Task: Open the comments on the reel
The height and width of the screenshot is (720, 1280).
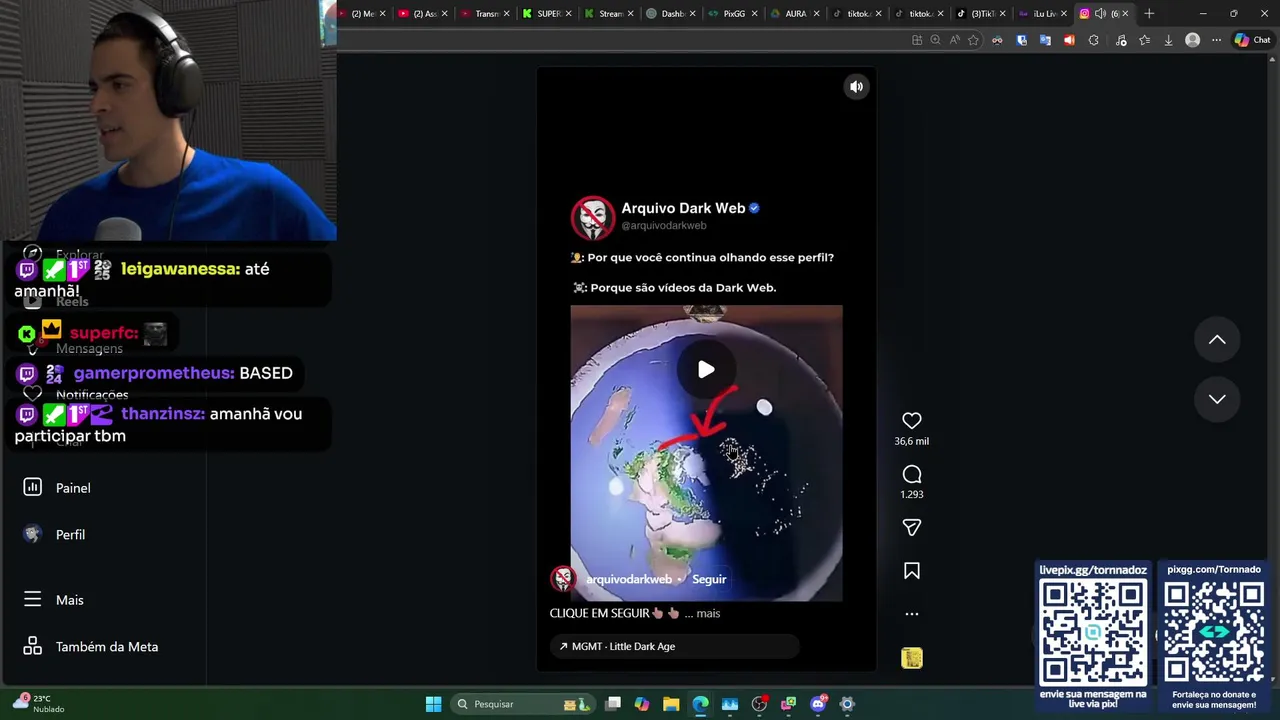Action: (912, 475)
